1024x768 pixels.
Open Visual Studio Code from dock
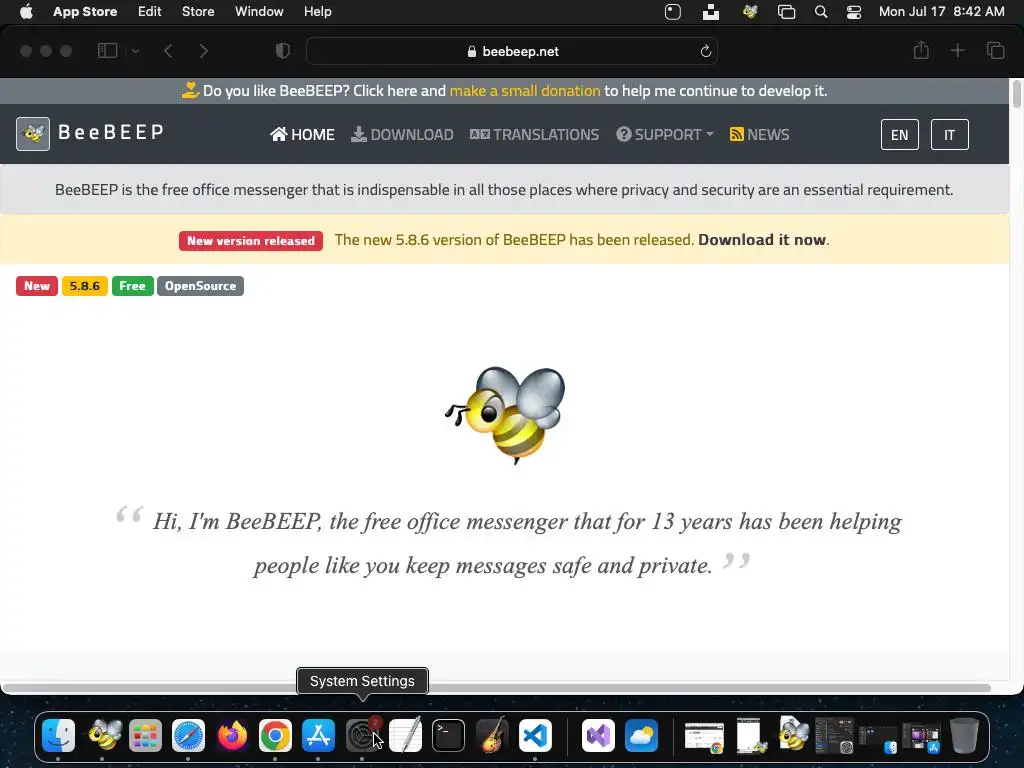(x=535, y=735)
